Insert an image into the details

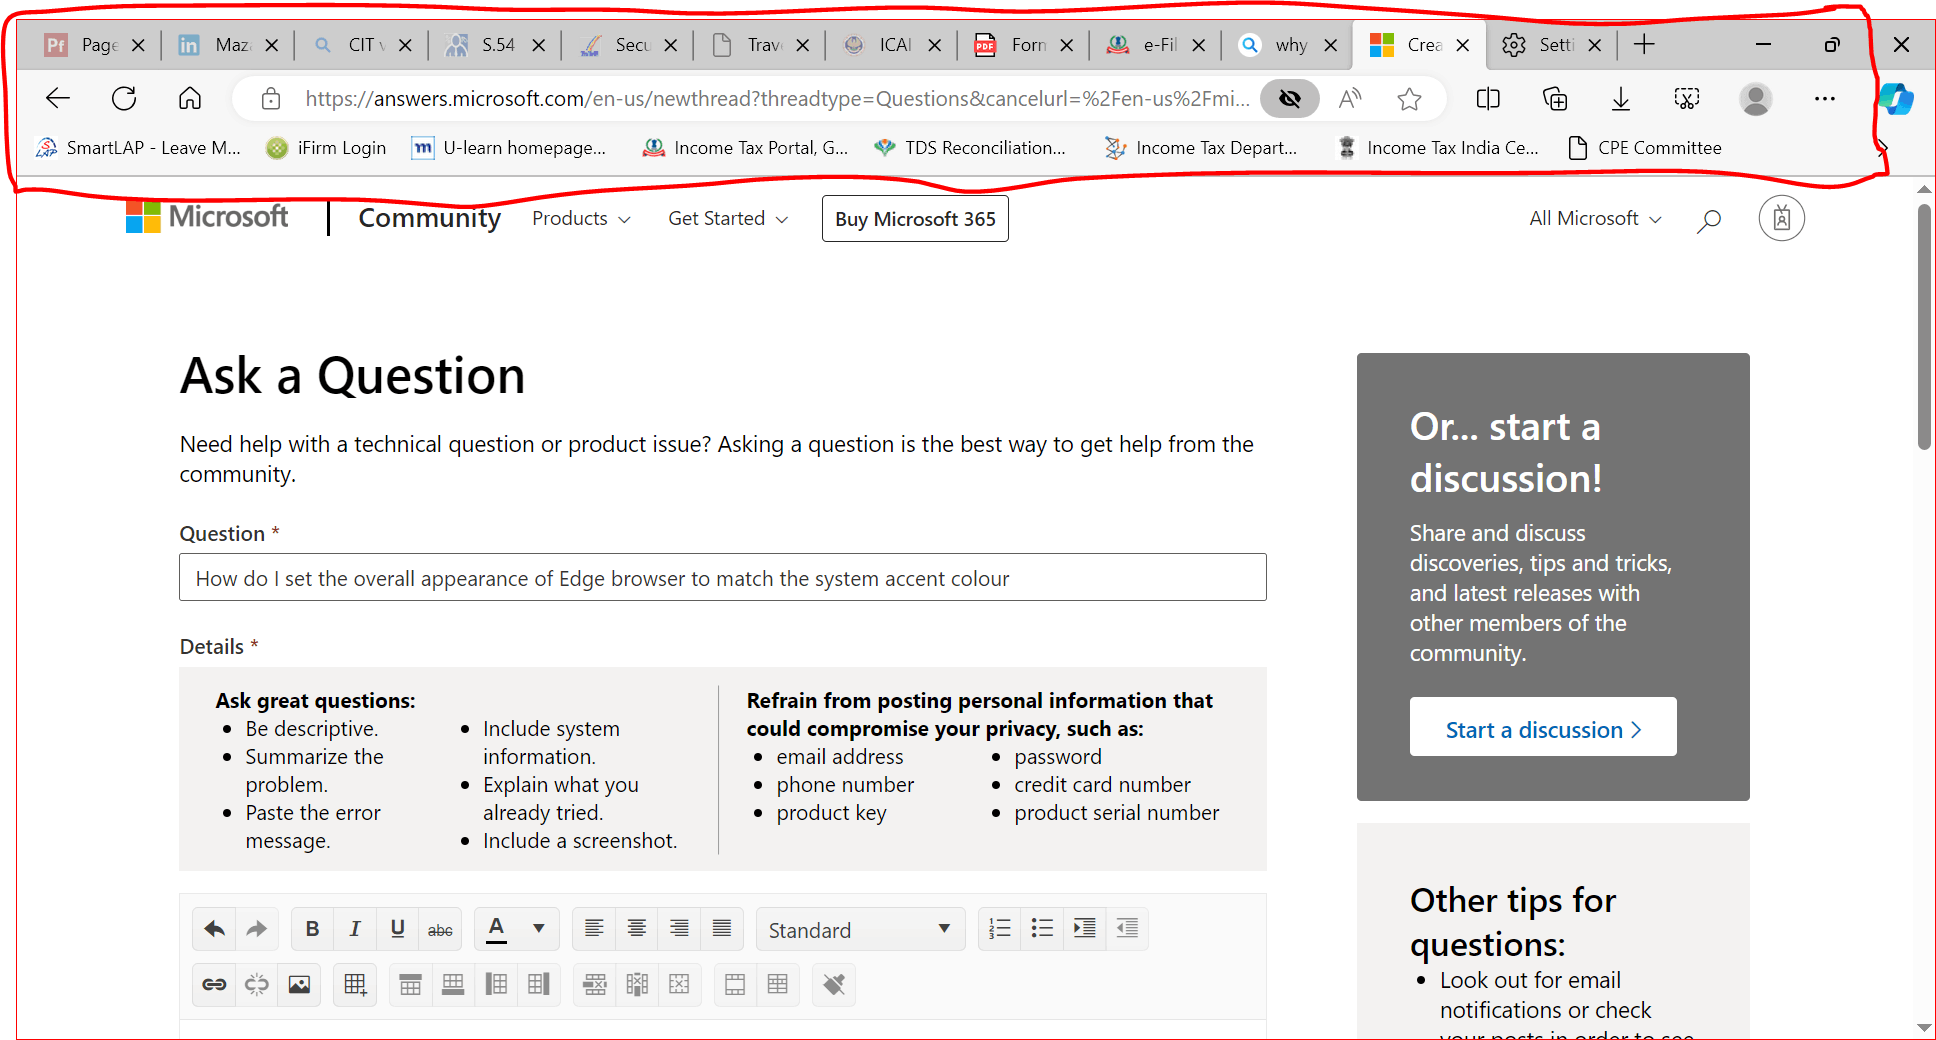pos(299,985)
